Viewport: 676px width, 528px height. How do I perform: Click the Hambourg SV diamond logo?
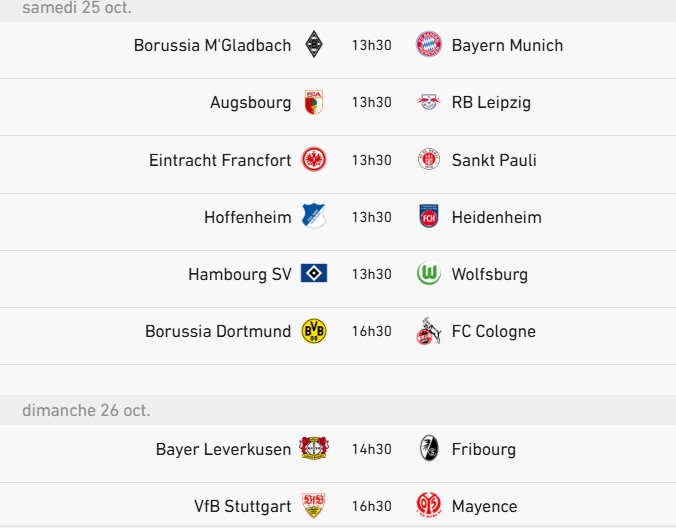coord(314,274)
